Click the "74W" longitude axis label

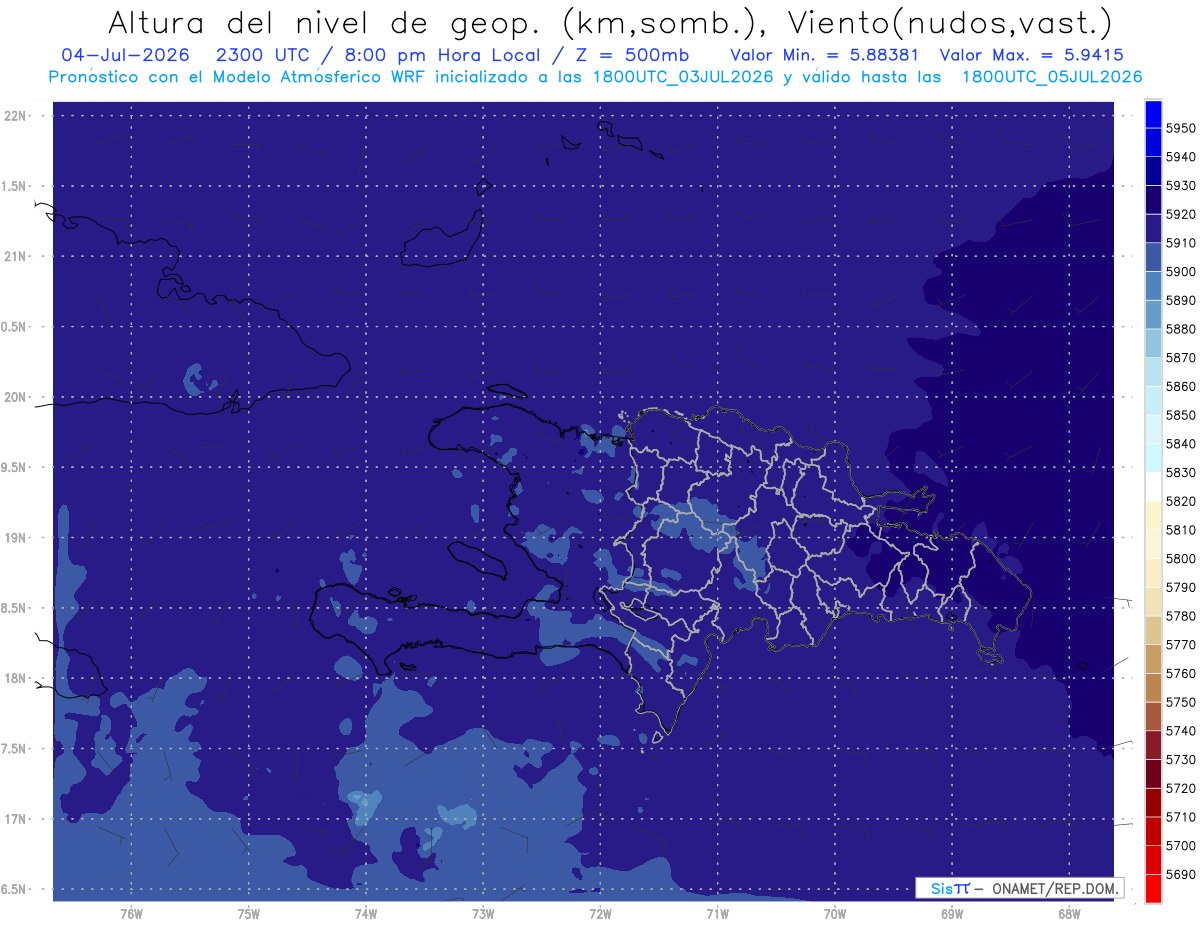point(366,914)
